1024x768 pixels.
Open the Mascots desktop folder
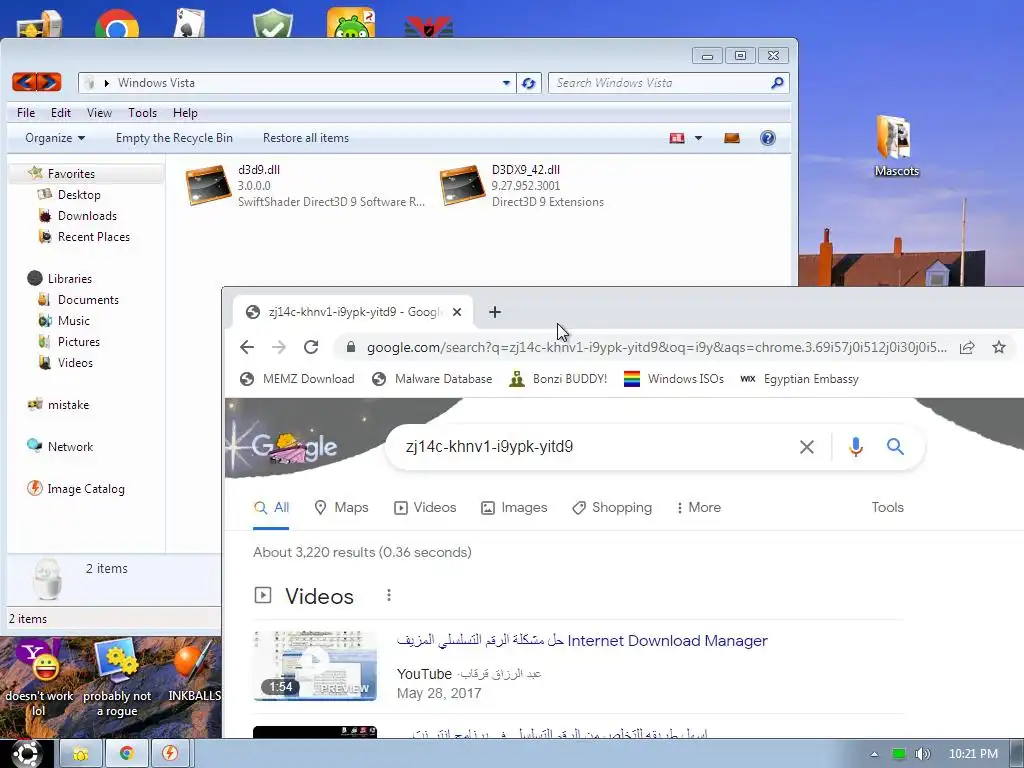896,146
